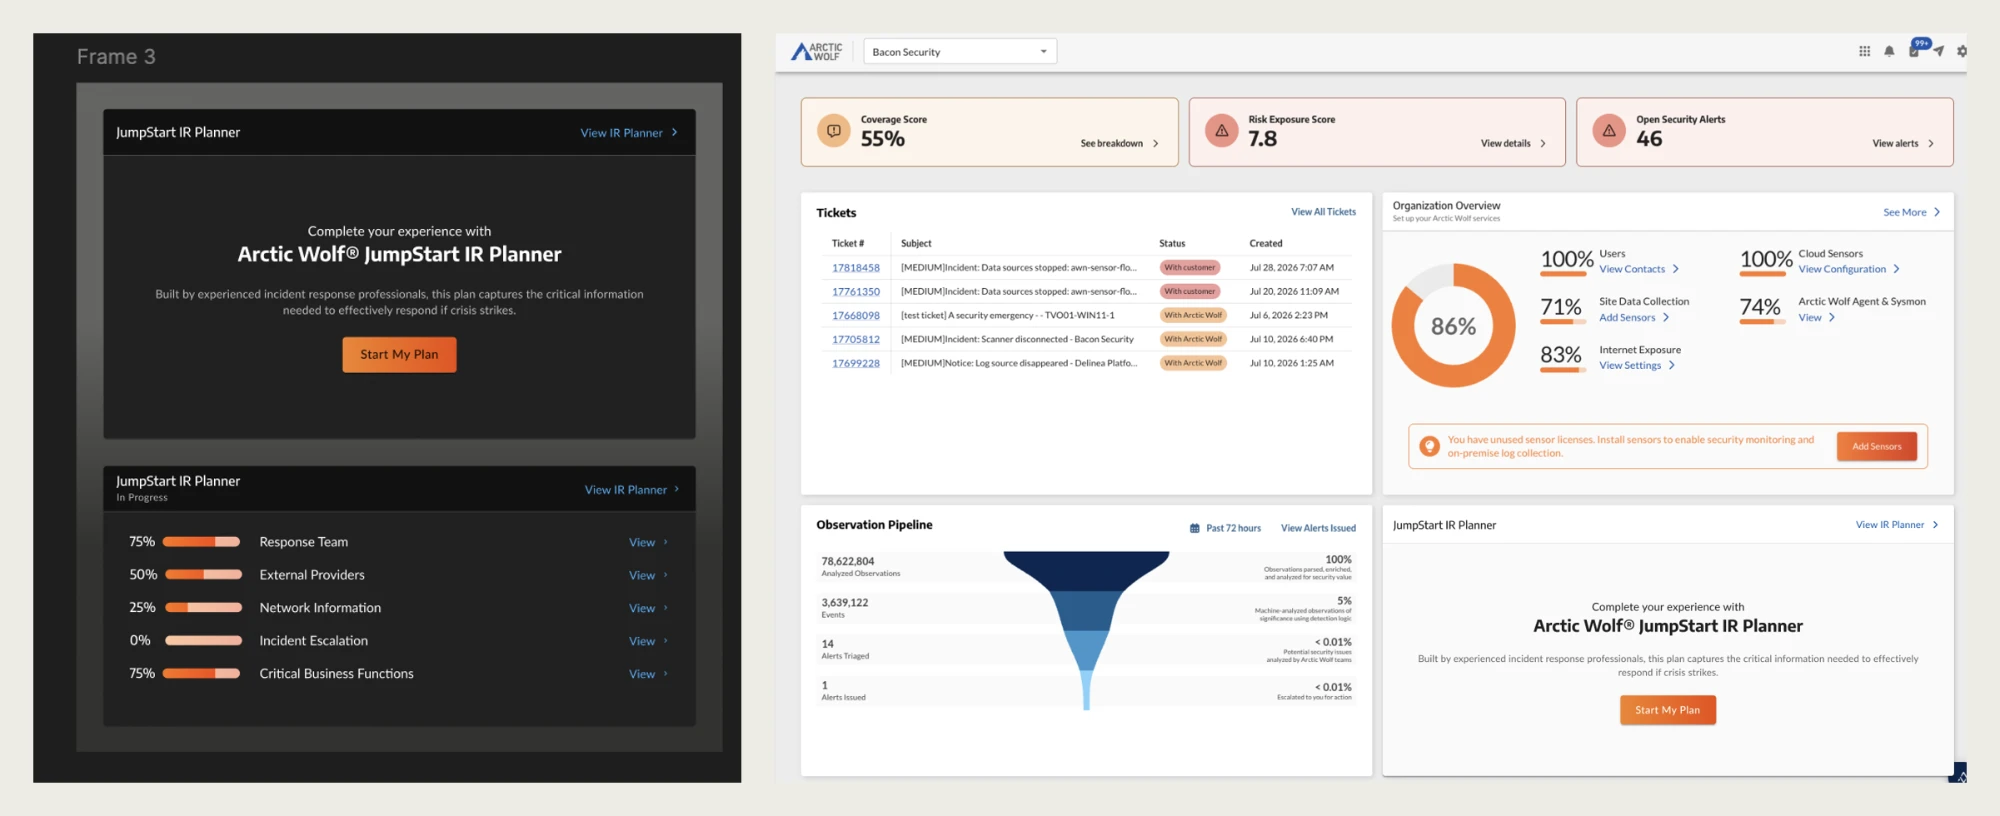Click the External Providers 50% progress bar
The height and width of the screenshot is (816, 2000).
pyautogui.click(x=203, y=575)
